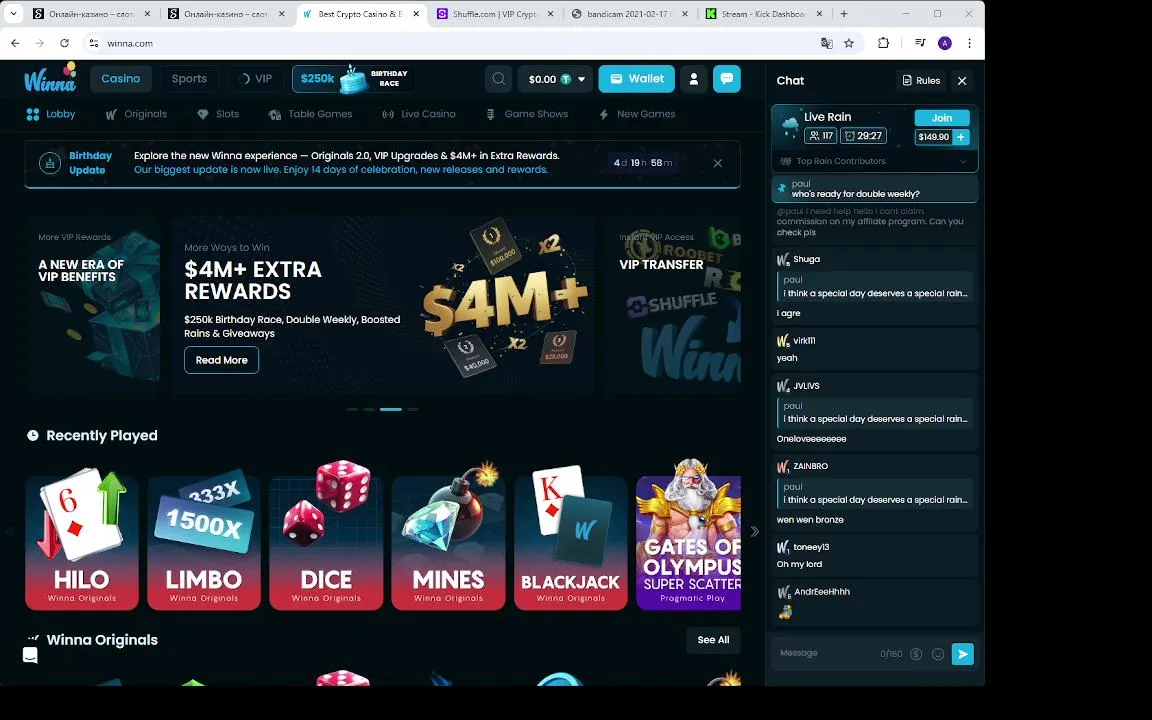Launch the DICE game
This screenshot has height=720, width=1152.
pyautogui.click(x=326, y=542)
